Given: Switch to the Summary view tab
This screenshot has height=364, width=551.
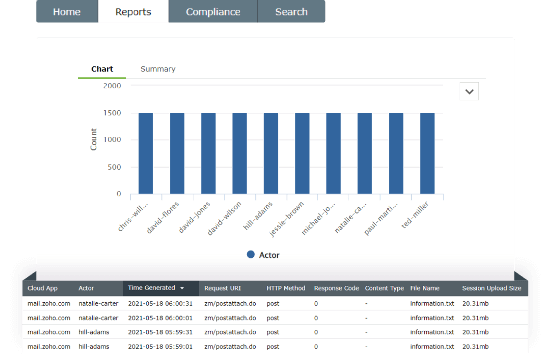Looking at the screenshot, I should [x=158, y=69].
